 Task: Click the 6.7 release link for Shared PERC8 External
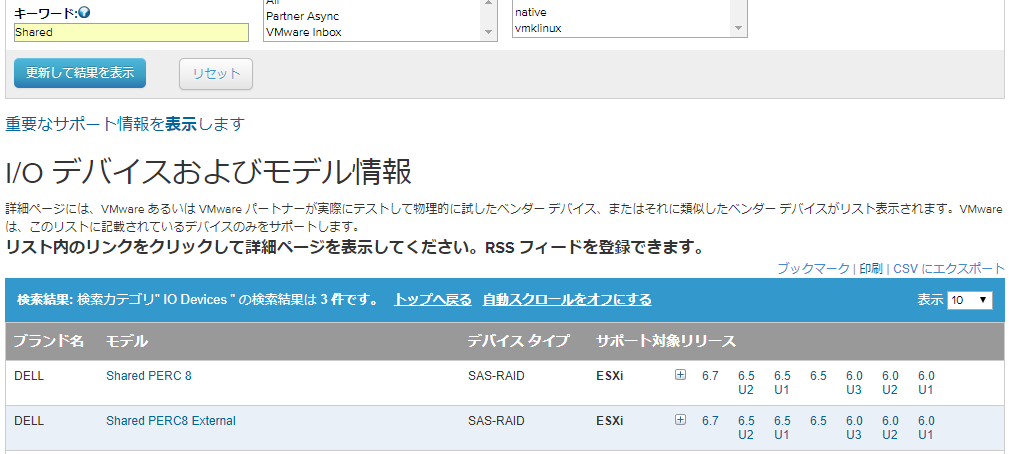click(x=710, y=421)
